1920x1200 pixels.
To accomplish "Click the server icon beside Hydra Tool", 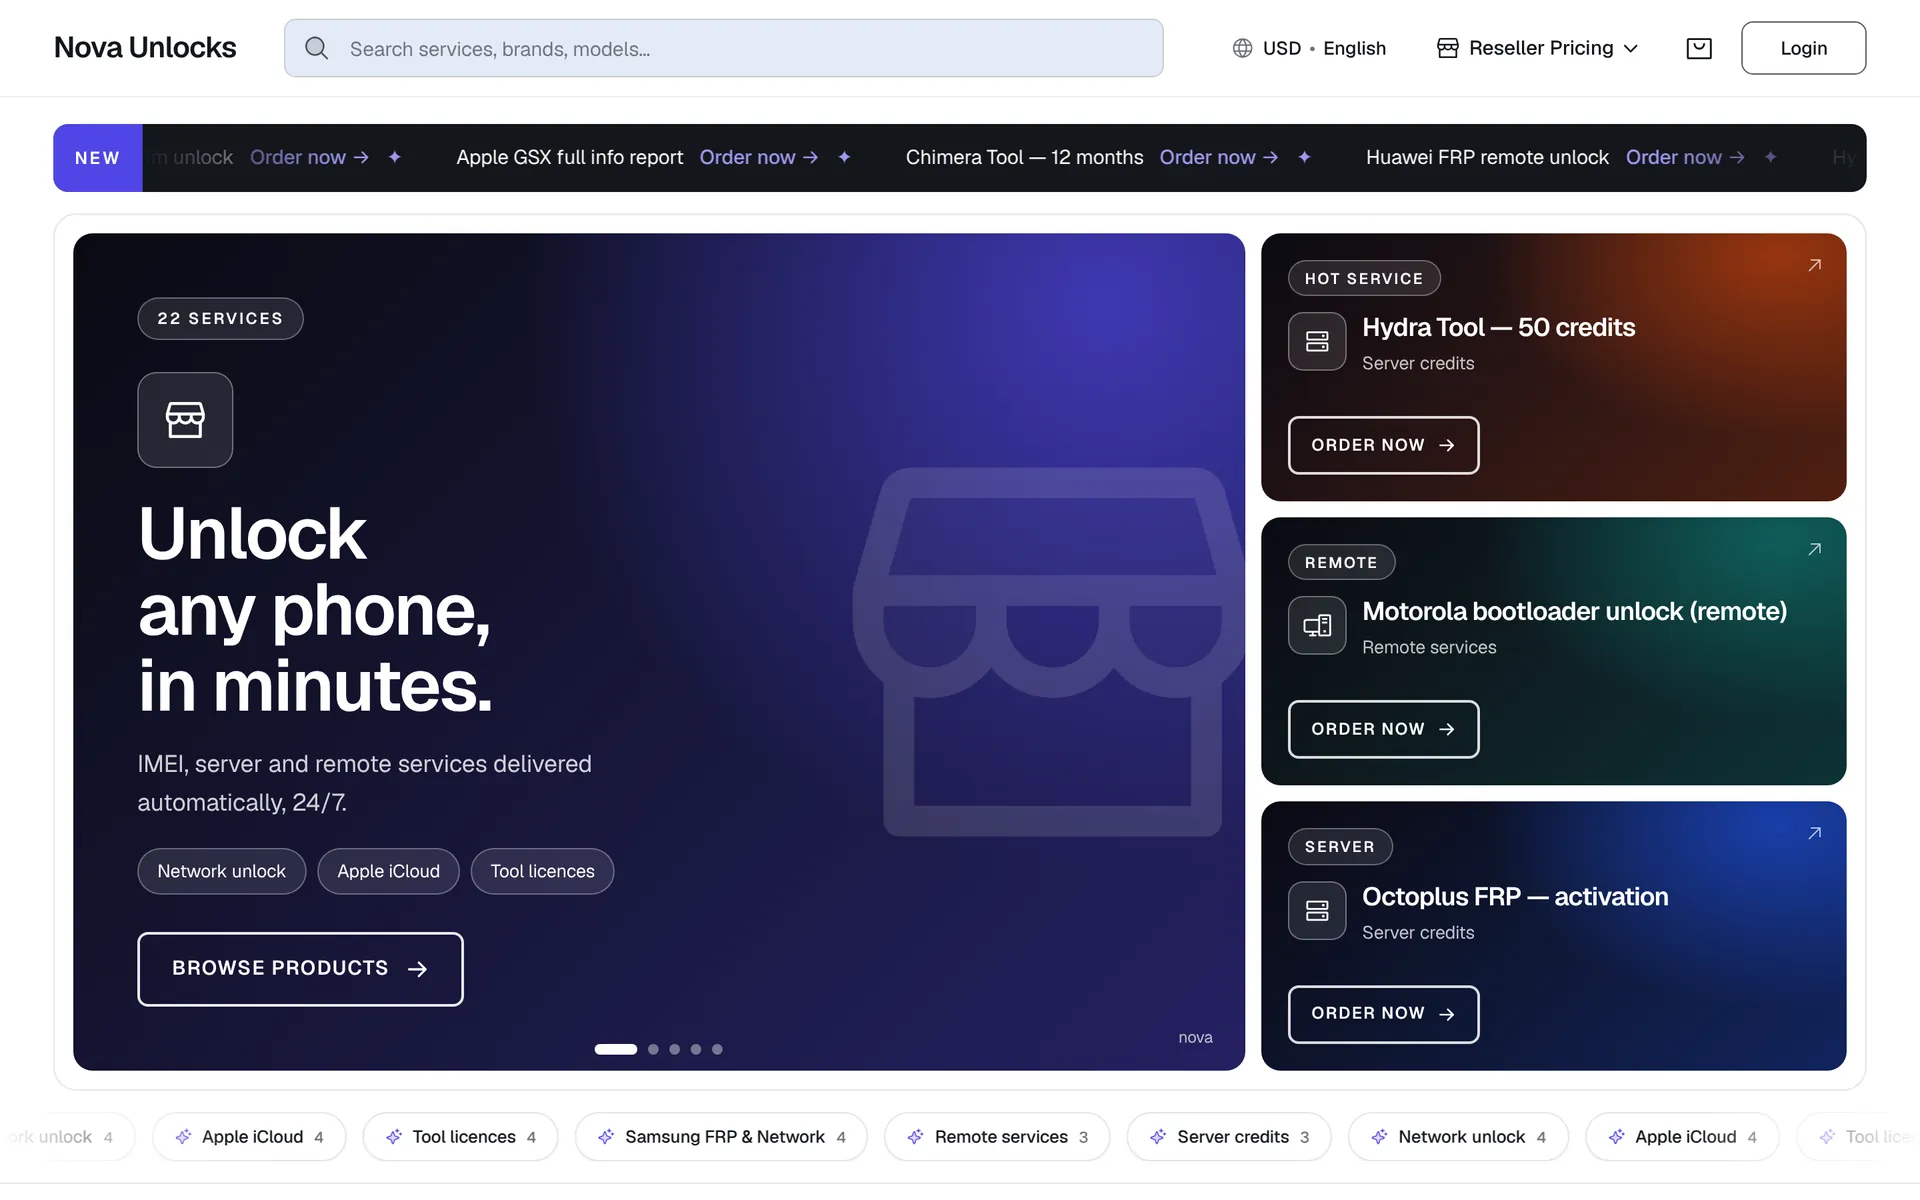I will pyautogui.click(x=1317, y=342).
